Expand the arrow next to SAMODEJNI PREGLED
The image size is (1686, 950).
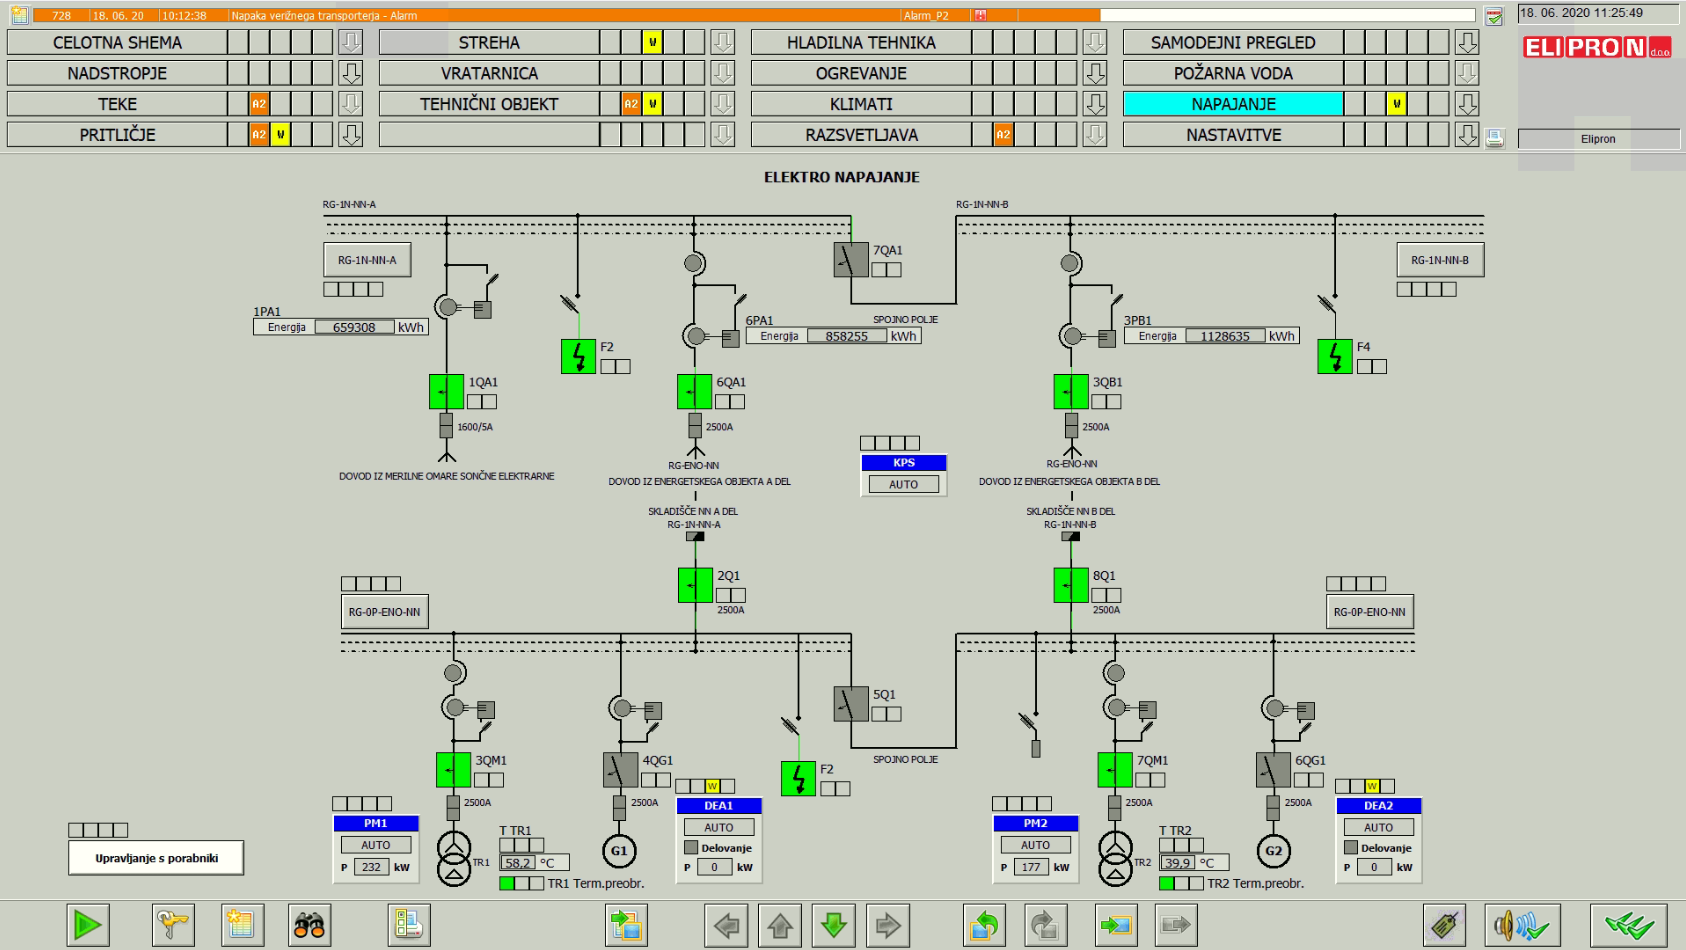[x=1467, y=42]
